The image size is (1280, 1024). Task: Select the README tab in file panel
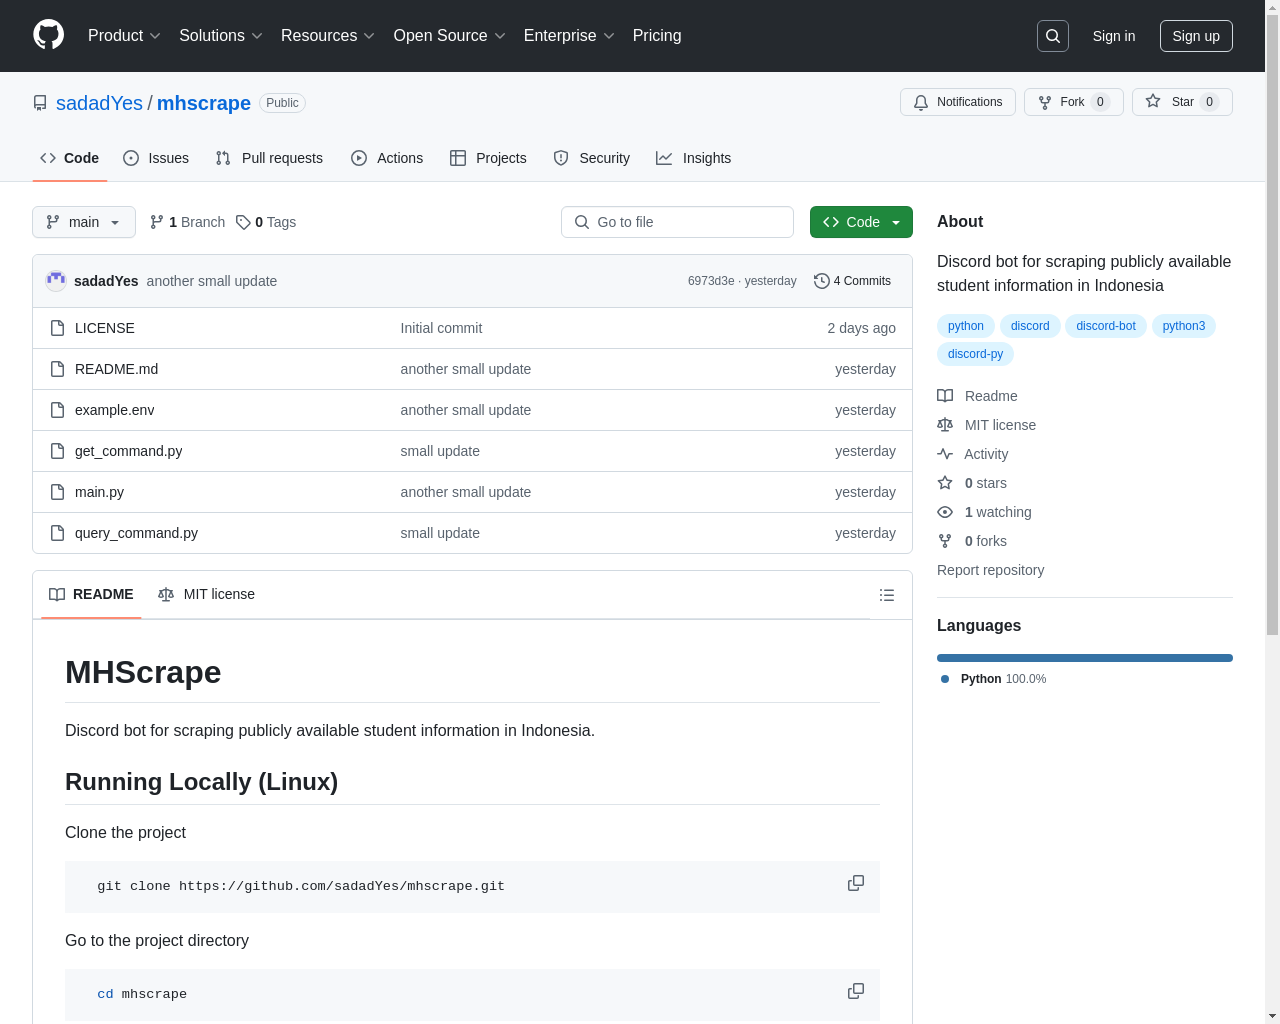tap(91, 594)
